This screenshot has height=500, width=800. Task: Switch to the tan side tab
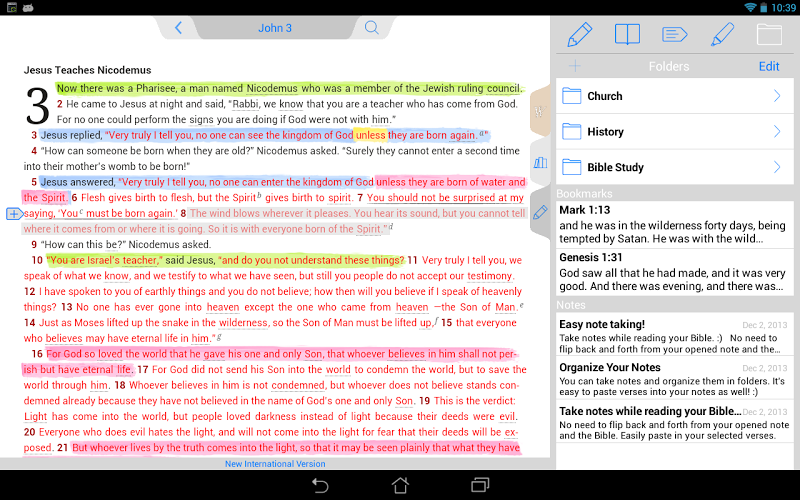[540, 111]
